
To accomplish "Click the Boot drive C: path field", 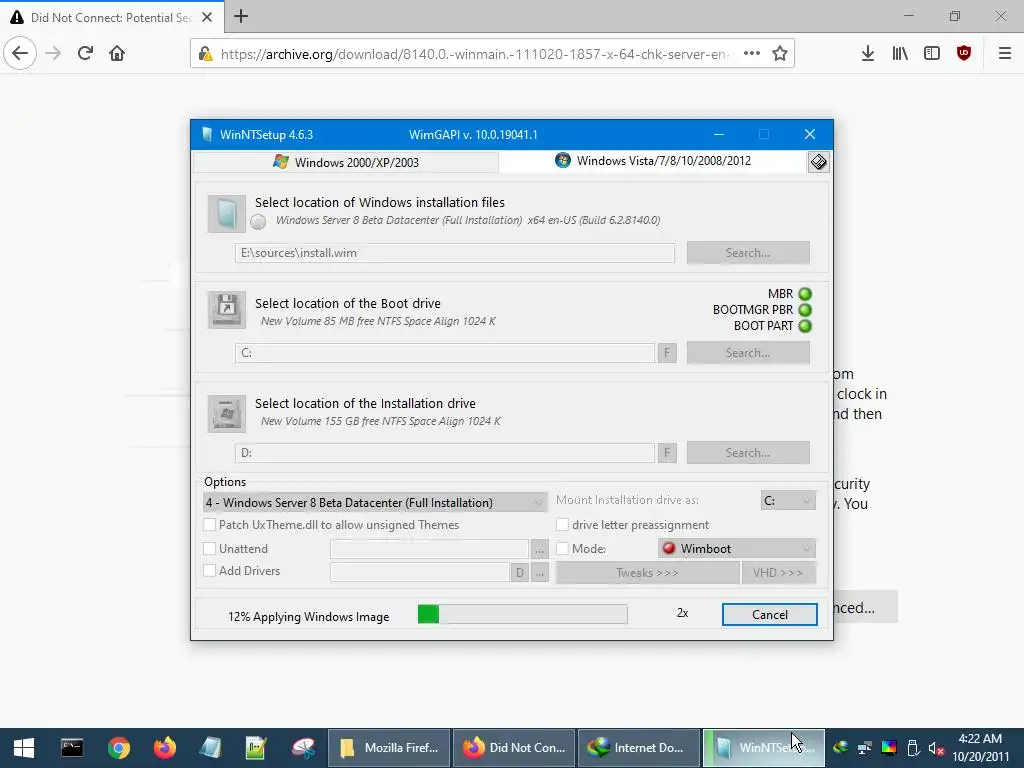I will [x=445, y=353].
